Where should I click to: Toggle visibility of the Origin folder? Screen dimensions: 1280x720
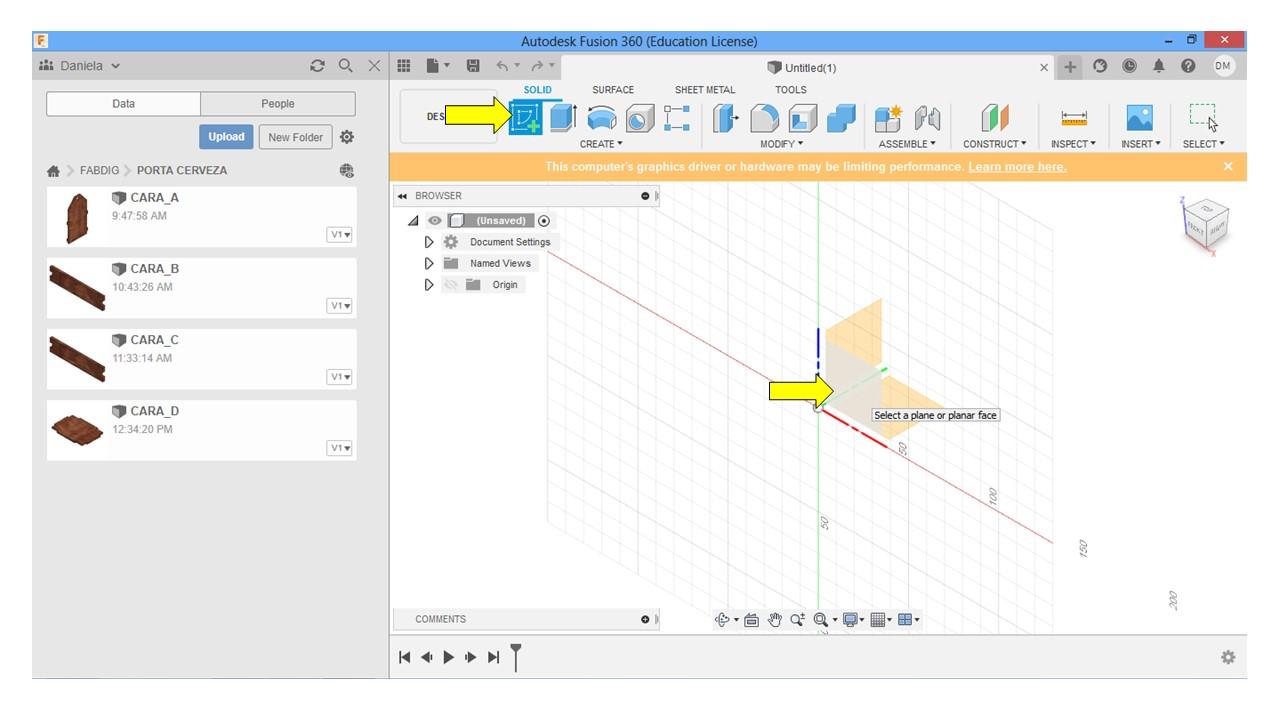[450, 285]
